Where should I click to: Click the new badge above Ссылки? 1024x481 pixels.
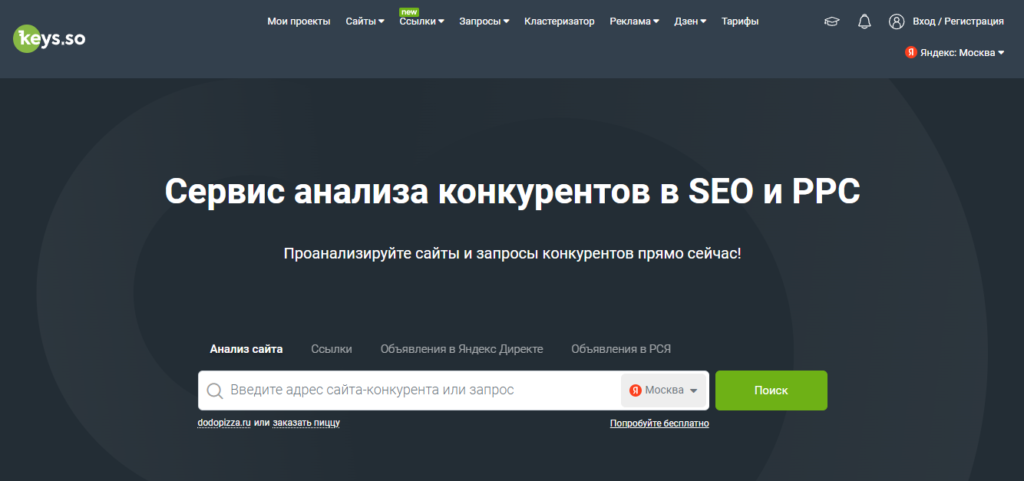coord(409,12)
